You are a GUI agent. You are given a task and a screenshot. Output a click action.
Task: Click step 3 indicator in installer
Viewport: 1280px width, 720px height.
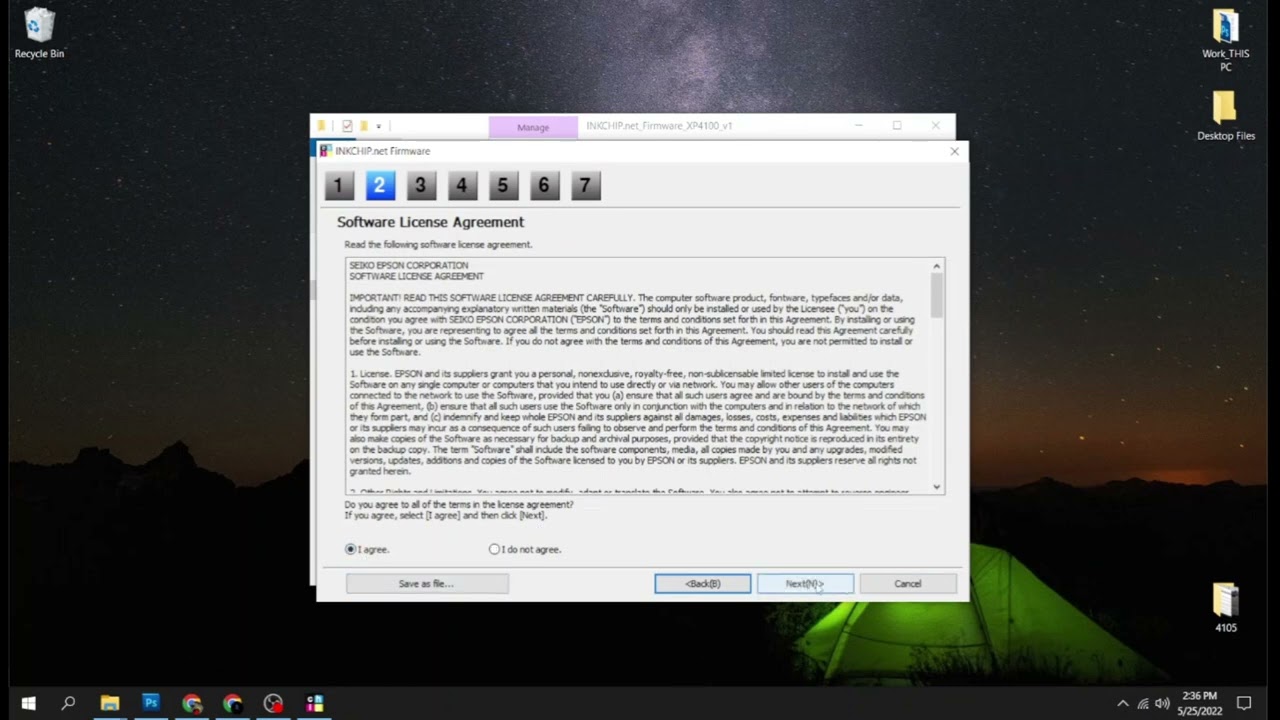pyautogui.click(x=421, y=185)
